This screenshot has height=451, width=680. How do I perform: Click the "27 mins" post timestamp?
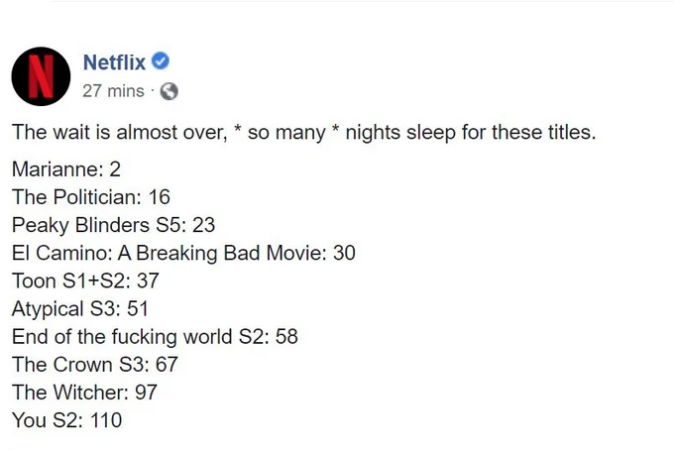pyautogui.click(x=112, y=91)
